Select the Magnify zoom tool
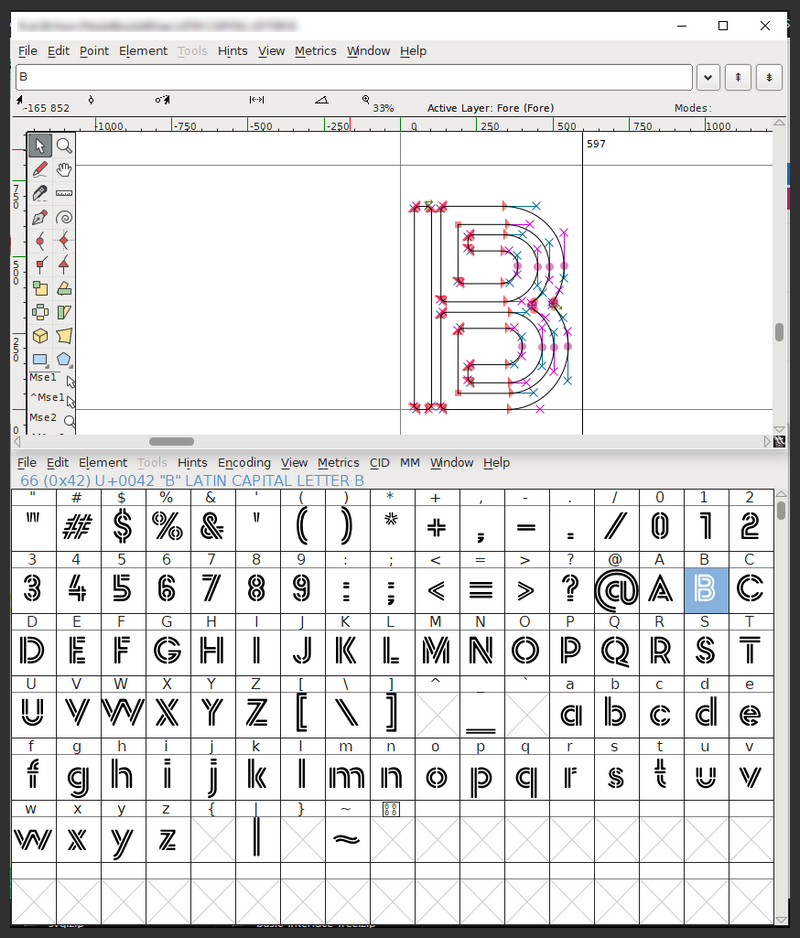Viewport: 800px width, 938px height. (x=64, y=146)
